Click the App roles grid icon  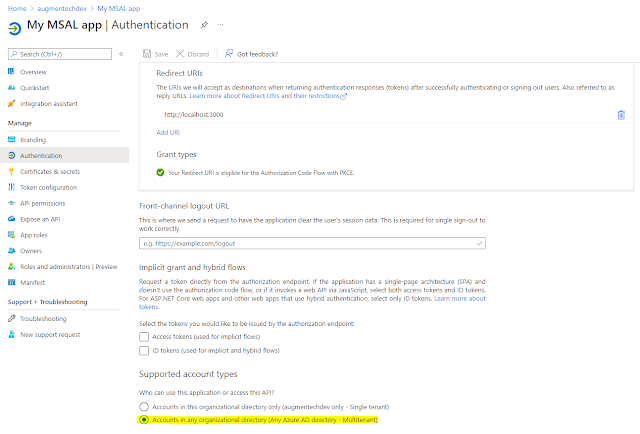click(11, 235)
